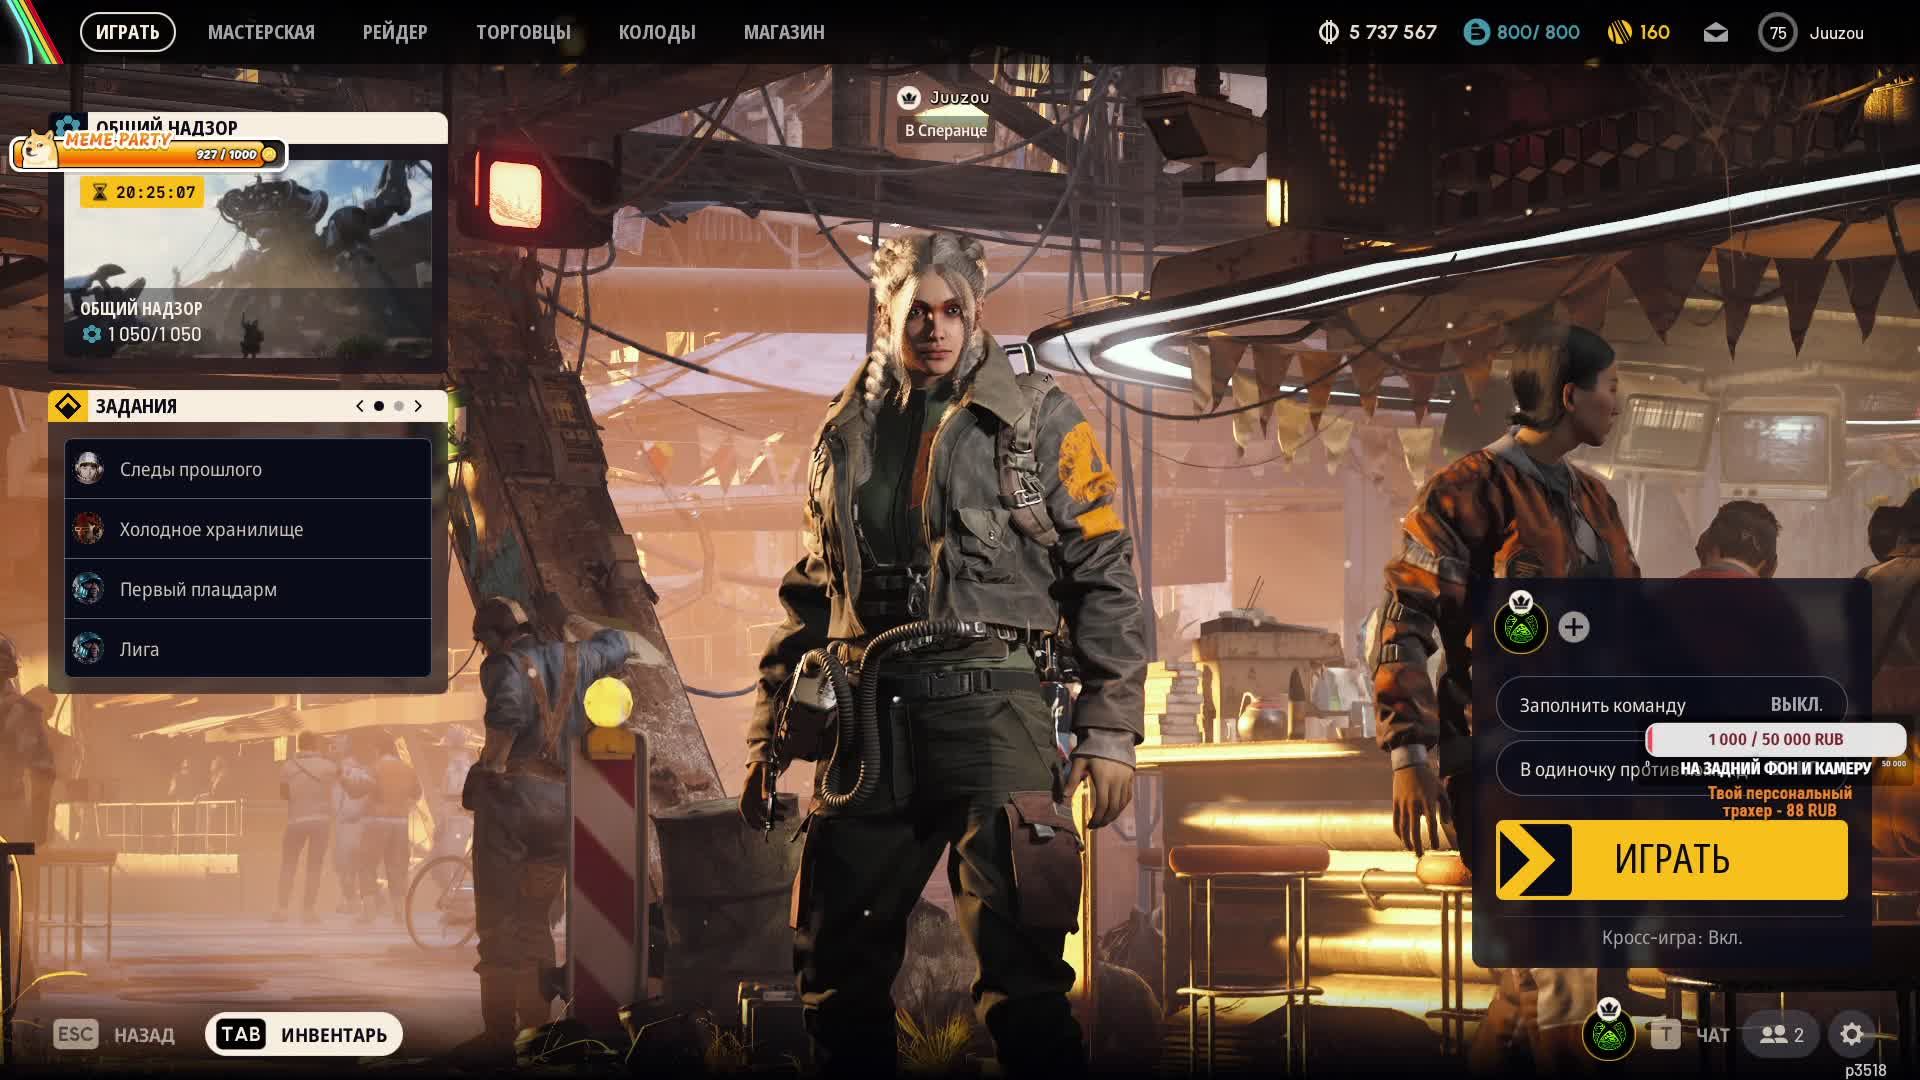Open the Инвентарь via the TAB button
Screen dimensions: 1920x1080
tap(304, 1034)
